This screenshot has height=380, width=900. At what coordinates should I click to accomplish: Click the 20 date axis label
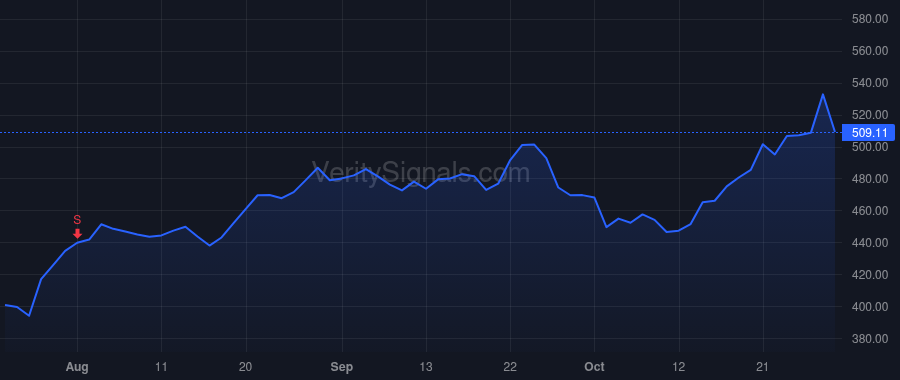(246, 367)
